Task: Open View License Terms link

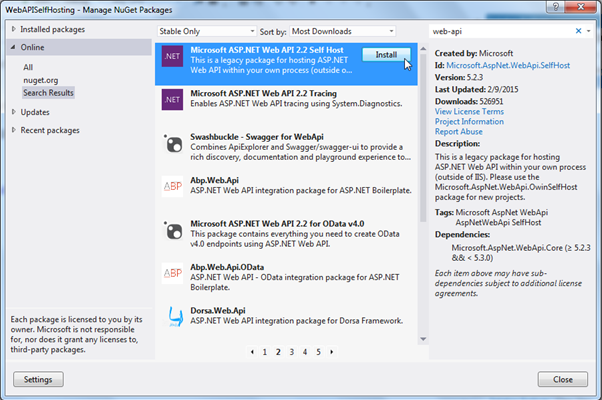Action: 469,111
